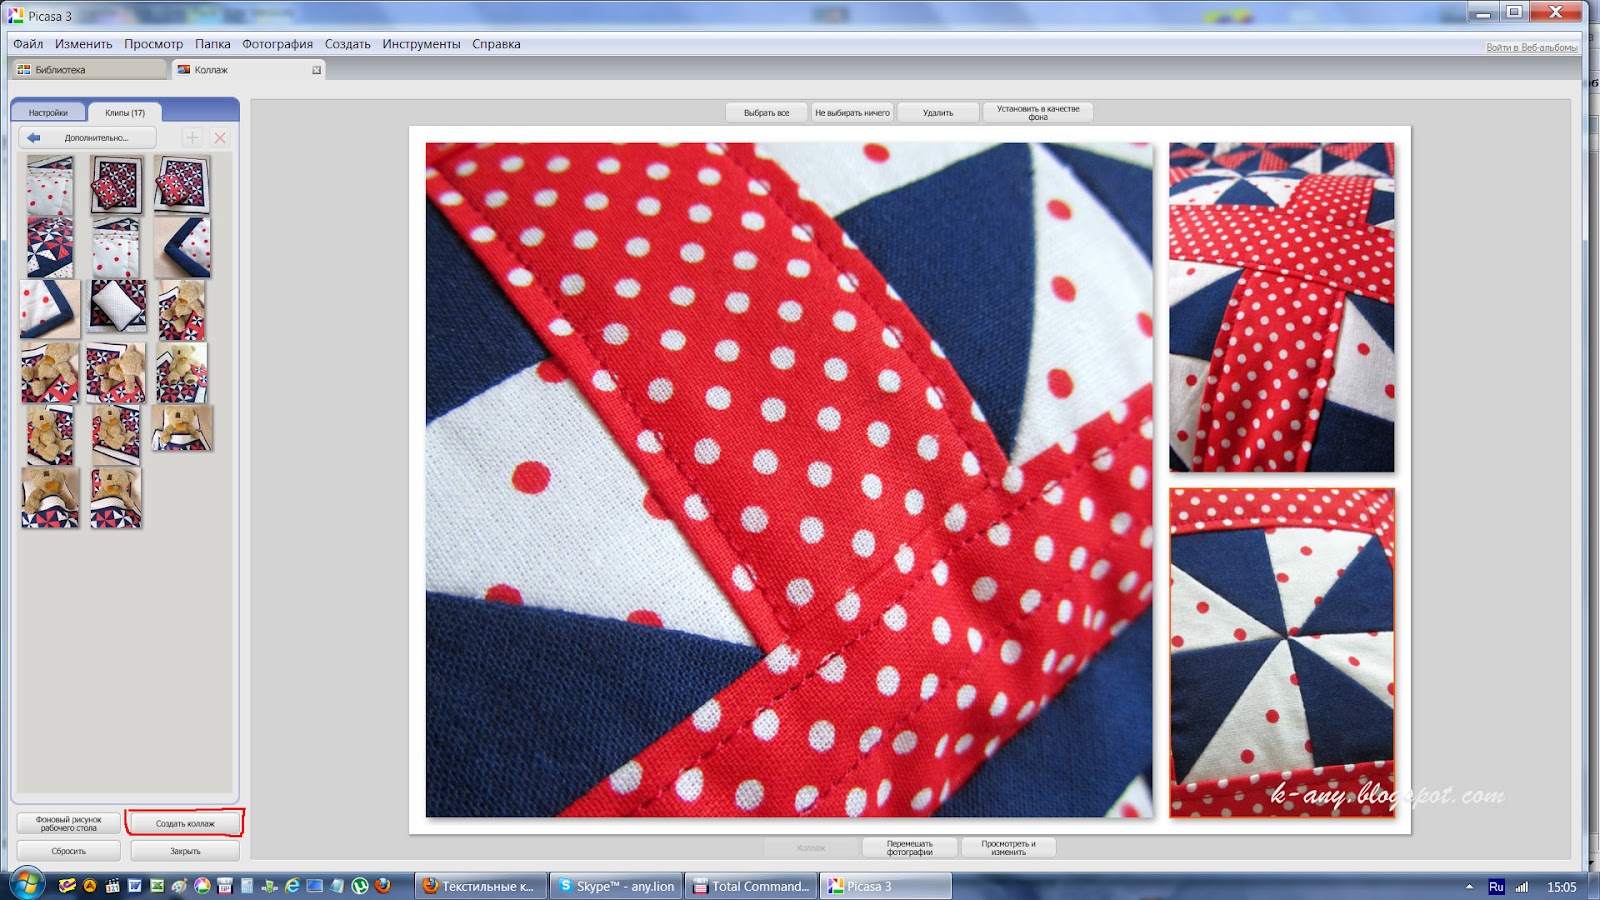
Task: Select the last teddy bear clip thumbnail
Action: tap(116, 497)
